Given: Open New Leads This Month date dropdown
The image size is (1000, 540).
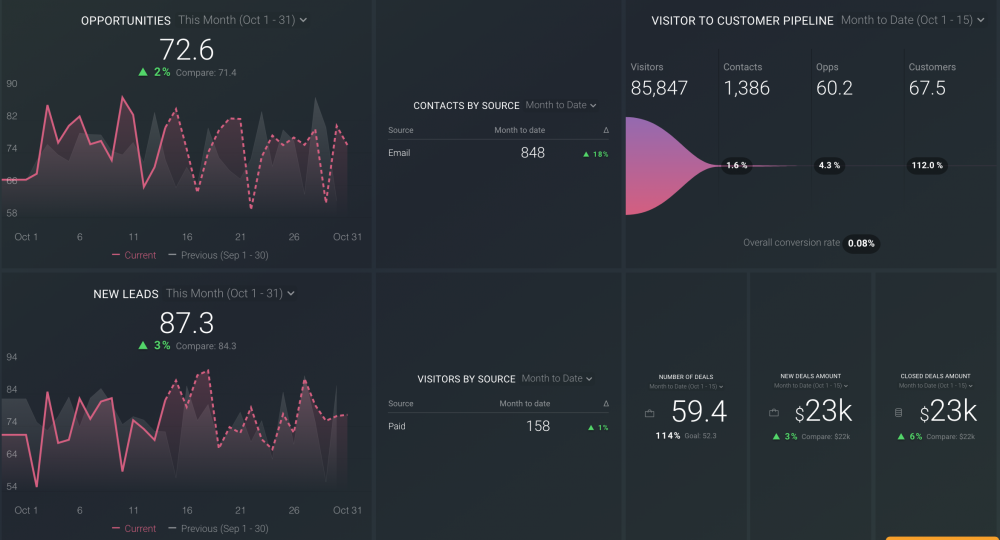Looking at the screenshot, I should tap(230, 293).
